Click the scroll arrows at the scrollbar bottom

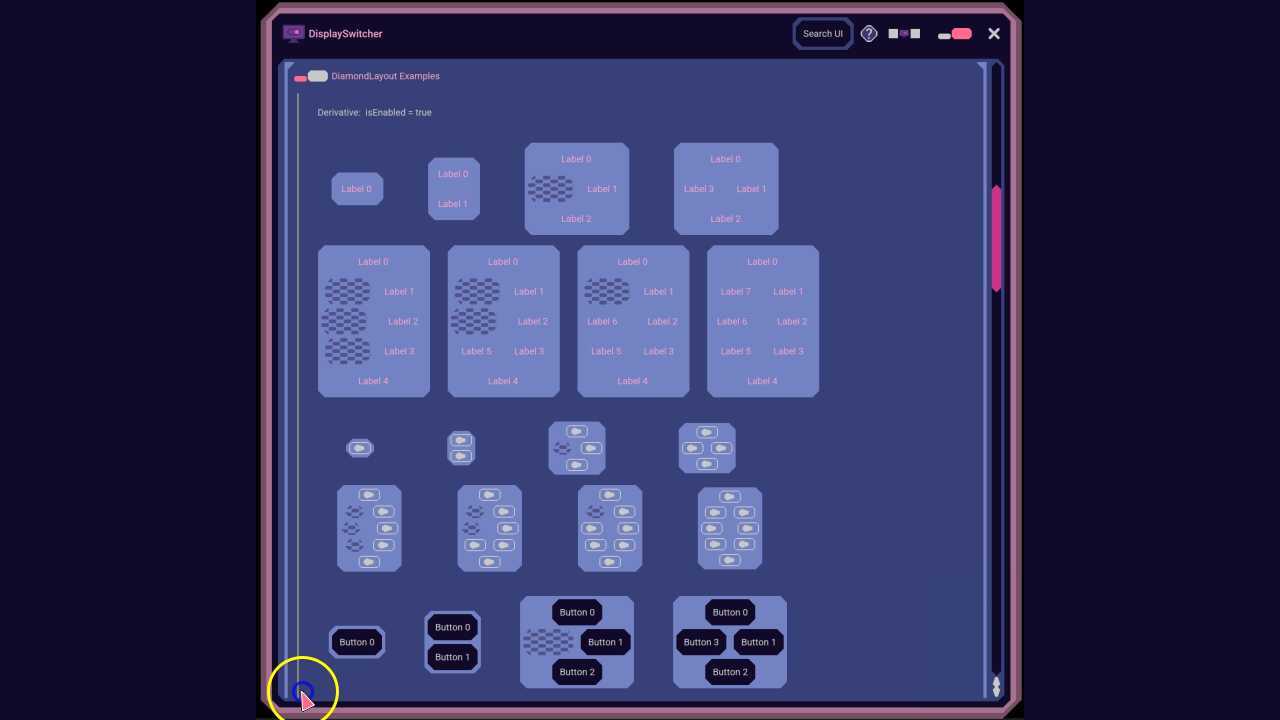[x=996, y=686]
